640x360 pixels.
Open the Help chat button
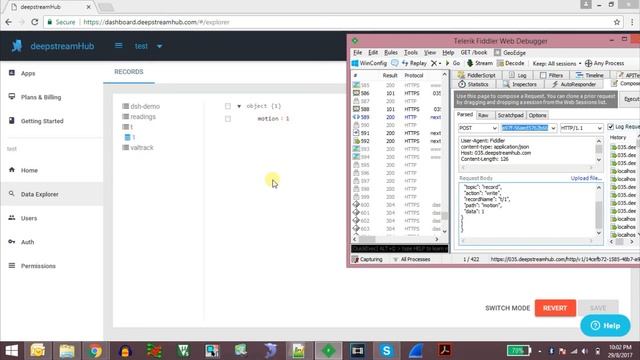(605, 325)
